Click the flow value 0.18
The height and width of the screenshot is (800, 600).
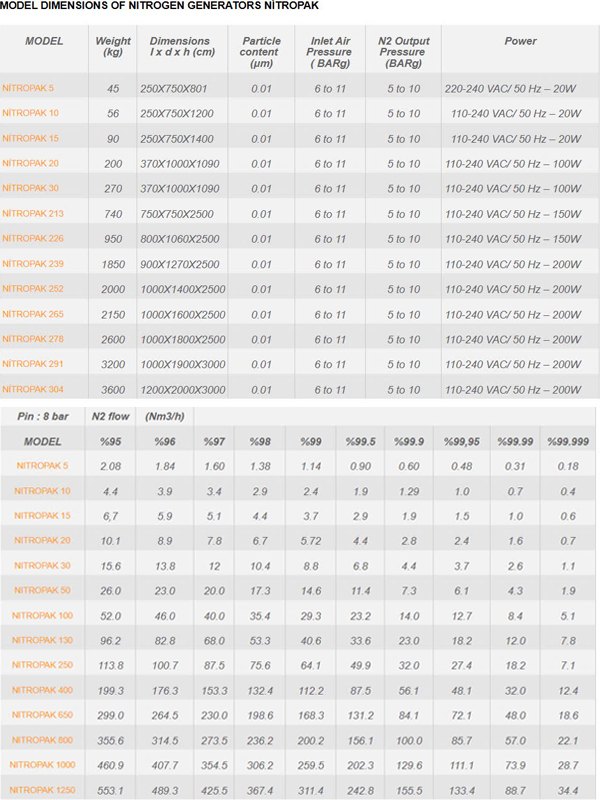(x=568, y=466)
